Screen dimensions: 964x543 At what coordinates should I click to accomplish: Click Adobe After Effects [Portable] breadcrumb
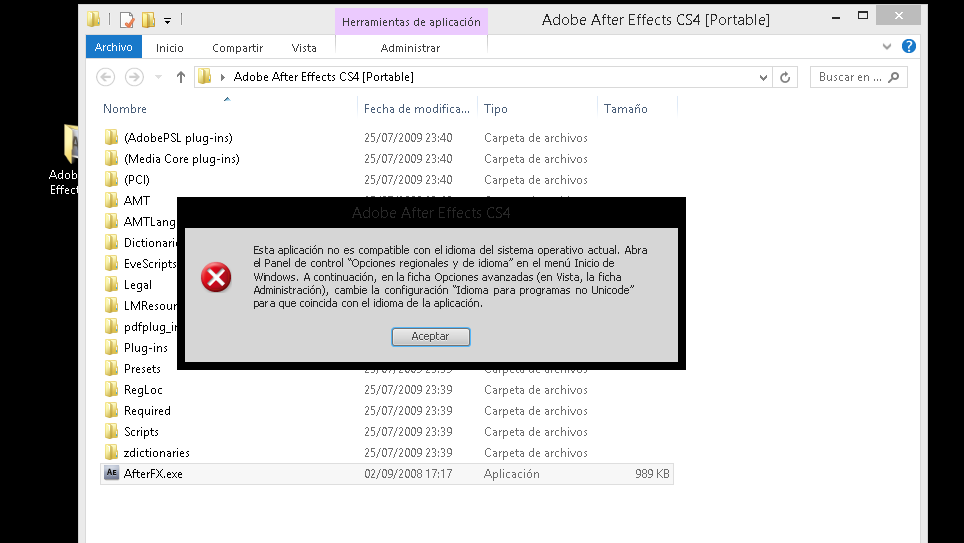[x=323, y=77]
